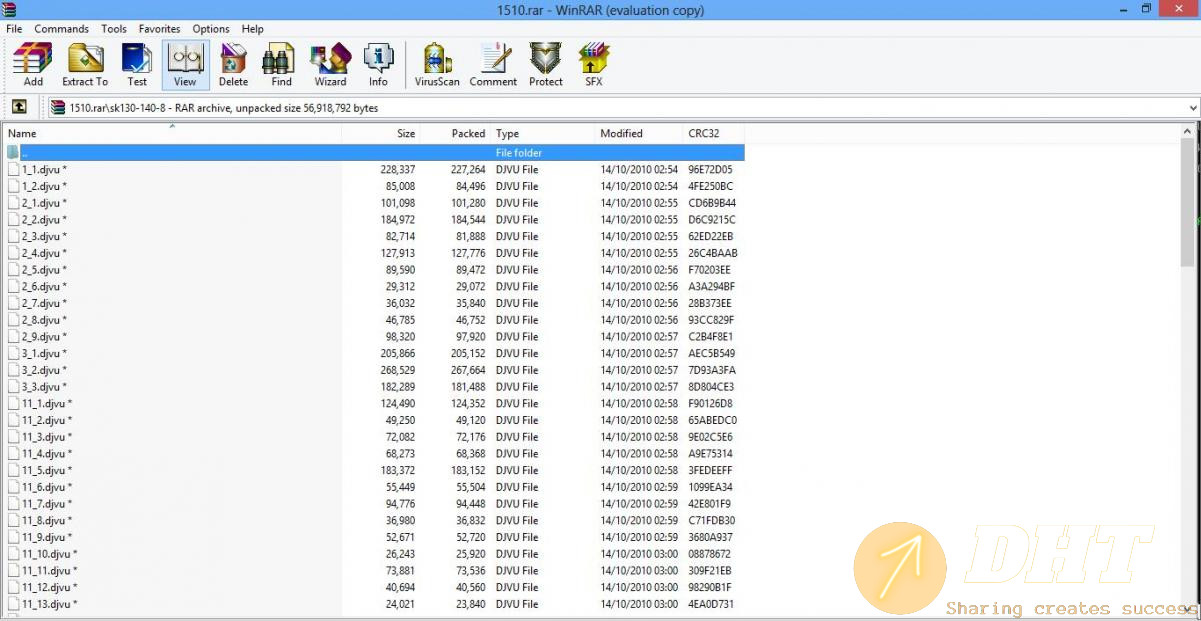Select file 3_3.djvu
1201x621 pixels.
pos(44,387)
